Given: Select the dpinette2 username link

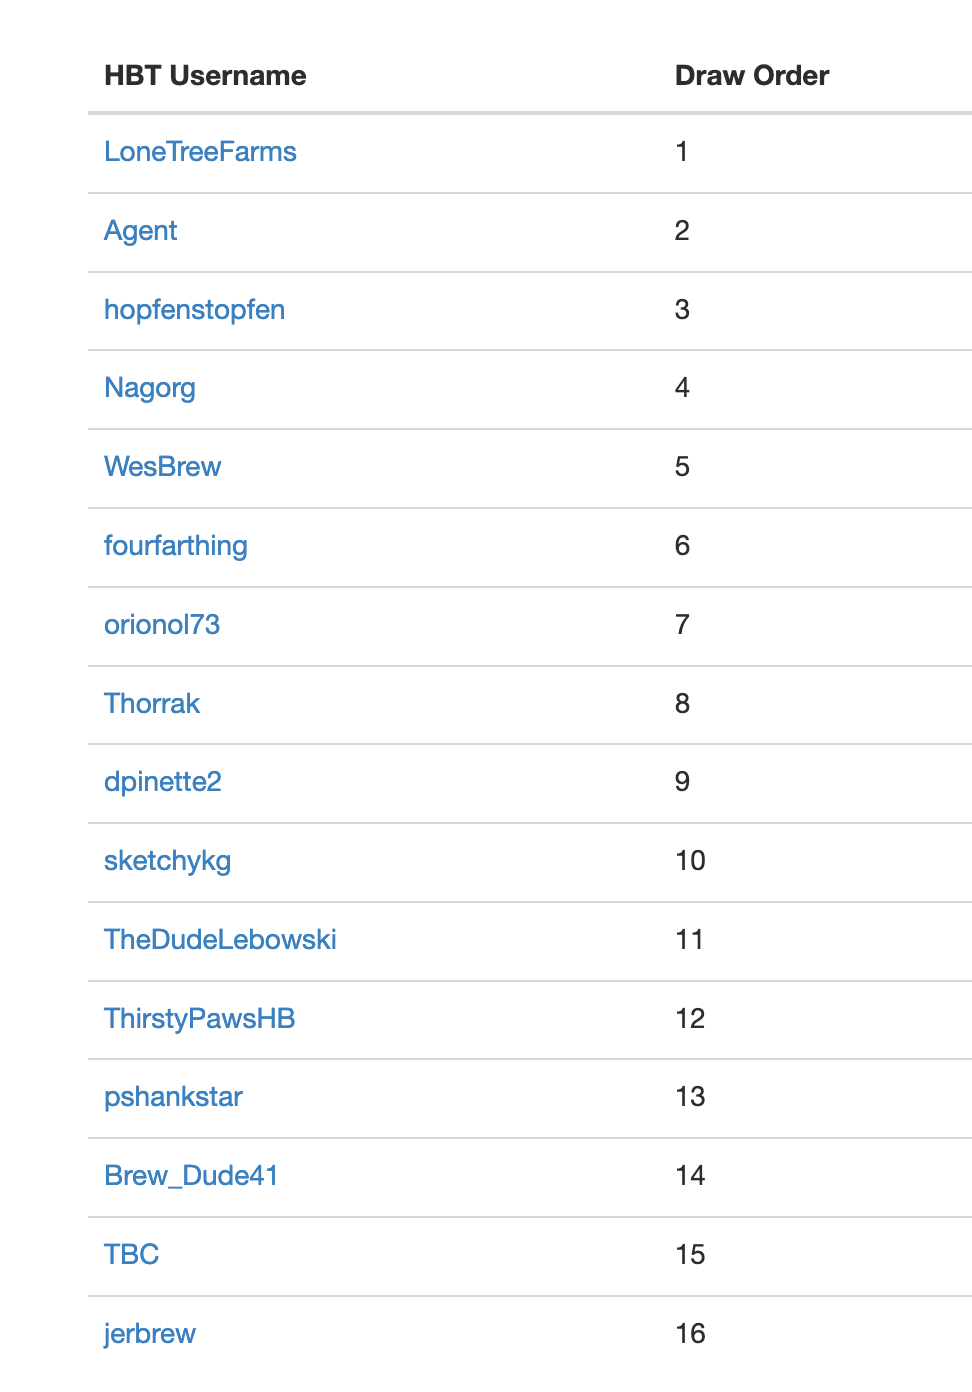Looking at the screenshot, I should click(163, 782).
